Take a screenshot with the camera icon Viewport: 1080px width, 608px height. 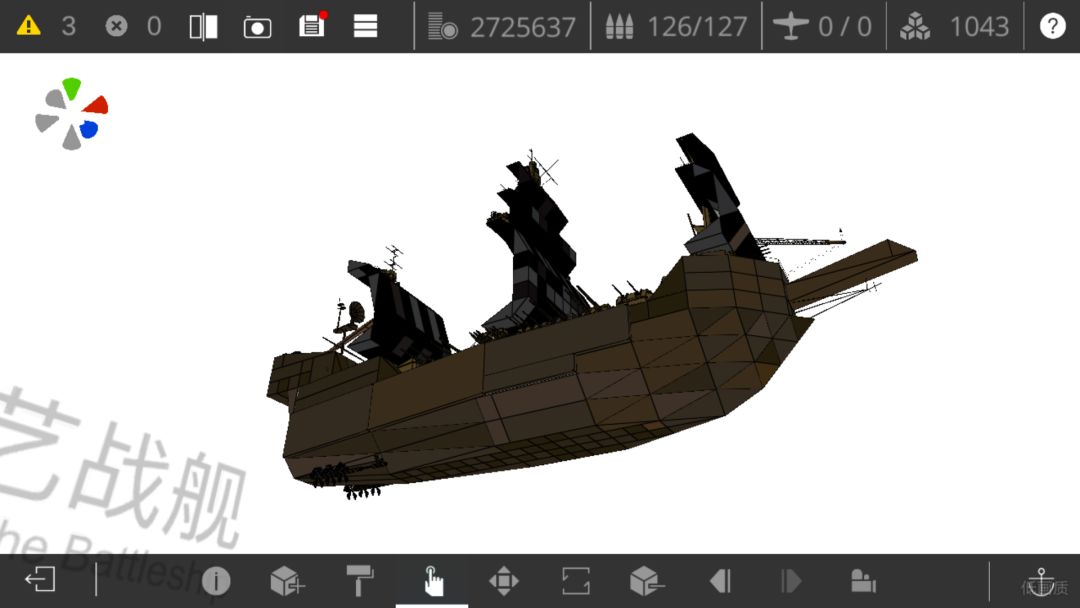point(257,26)
